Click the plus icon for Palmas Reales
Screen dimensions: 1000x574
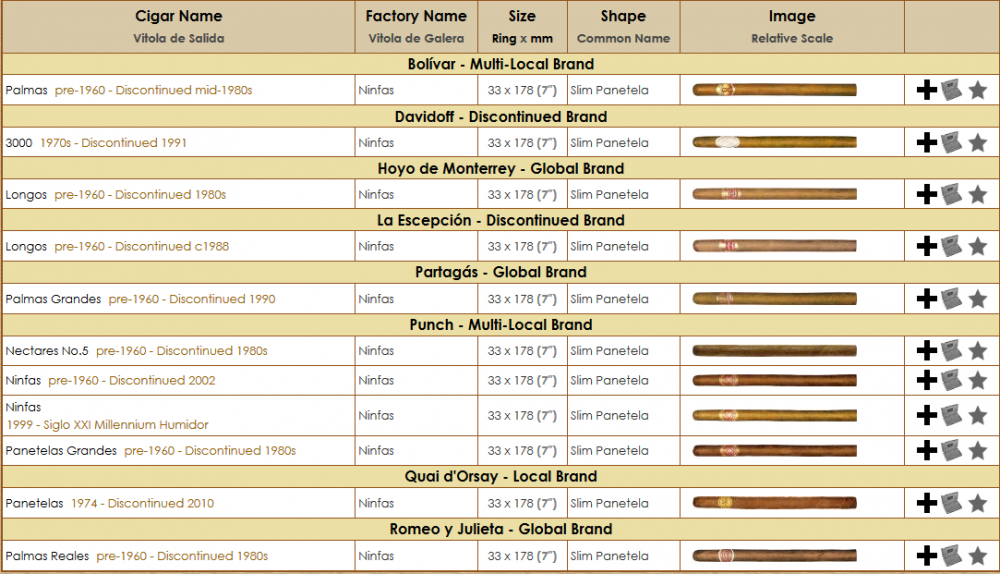click(927, 556)
